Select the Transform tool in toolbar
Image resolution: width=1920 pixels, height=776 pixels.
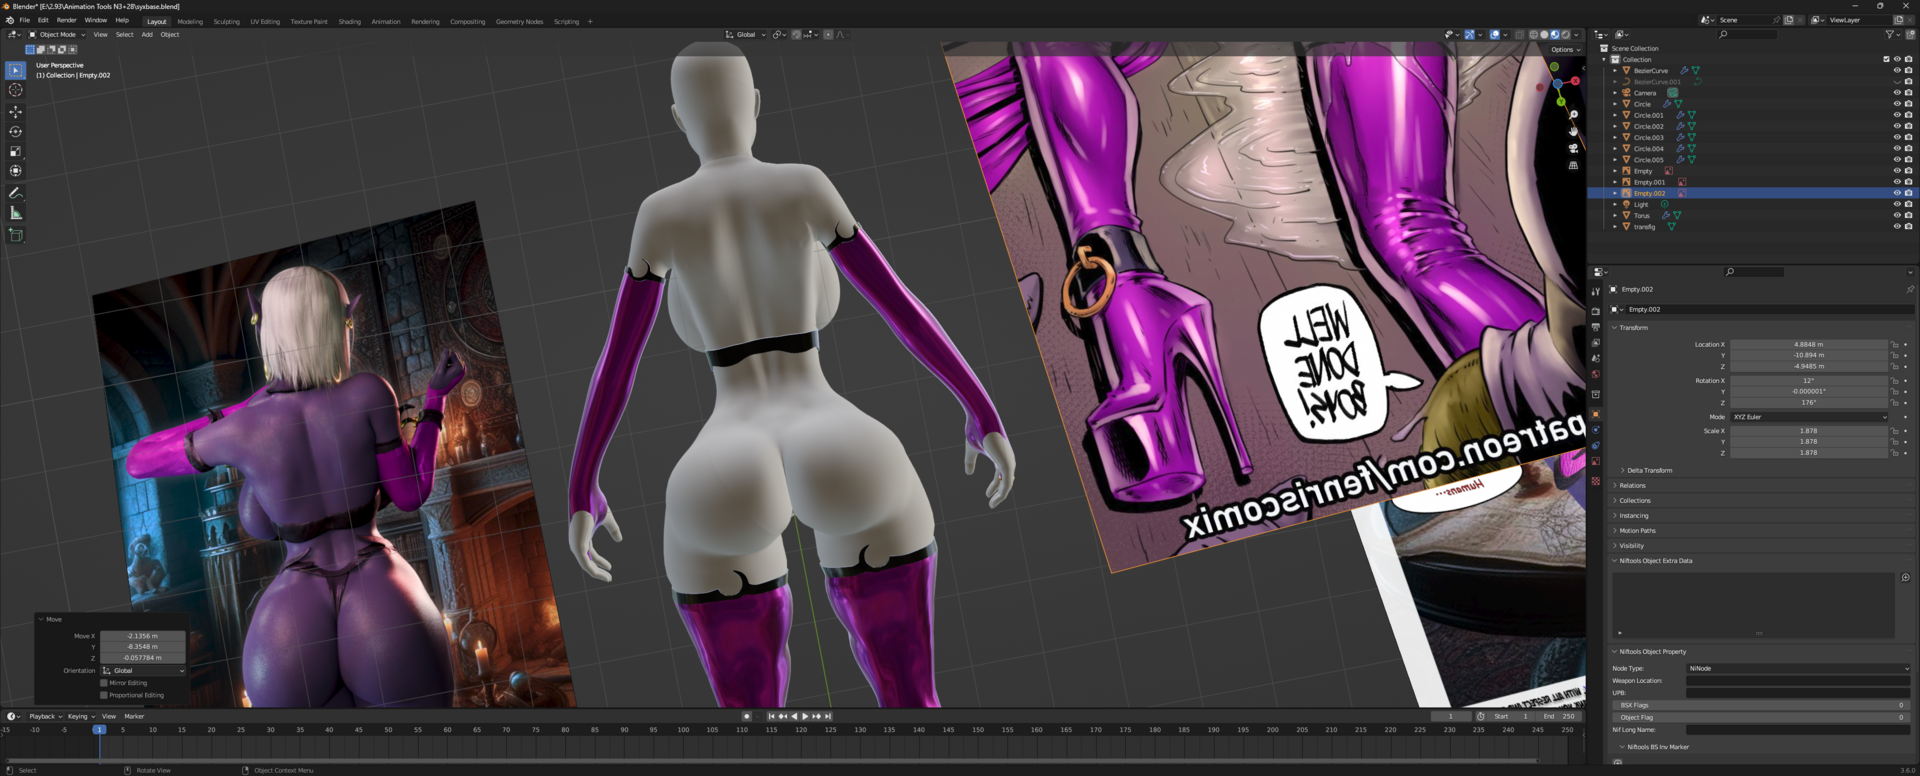tap(15, 171)
